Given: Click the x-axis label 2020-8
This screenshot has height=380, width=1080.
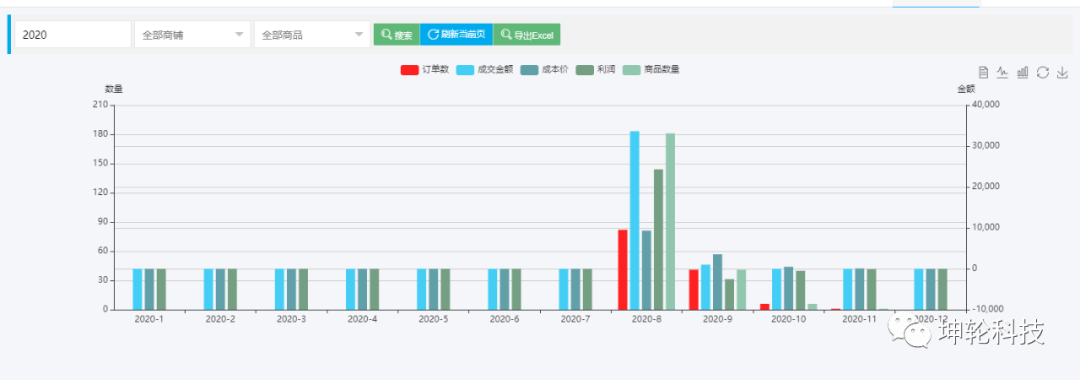Looking at the screenshot, I should [x=645, y=319].
